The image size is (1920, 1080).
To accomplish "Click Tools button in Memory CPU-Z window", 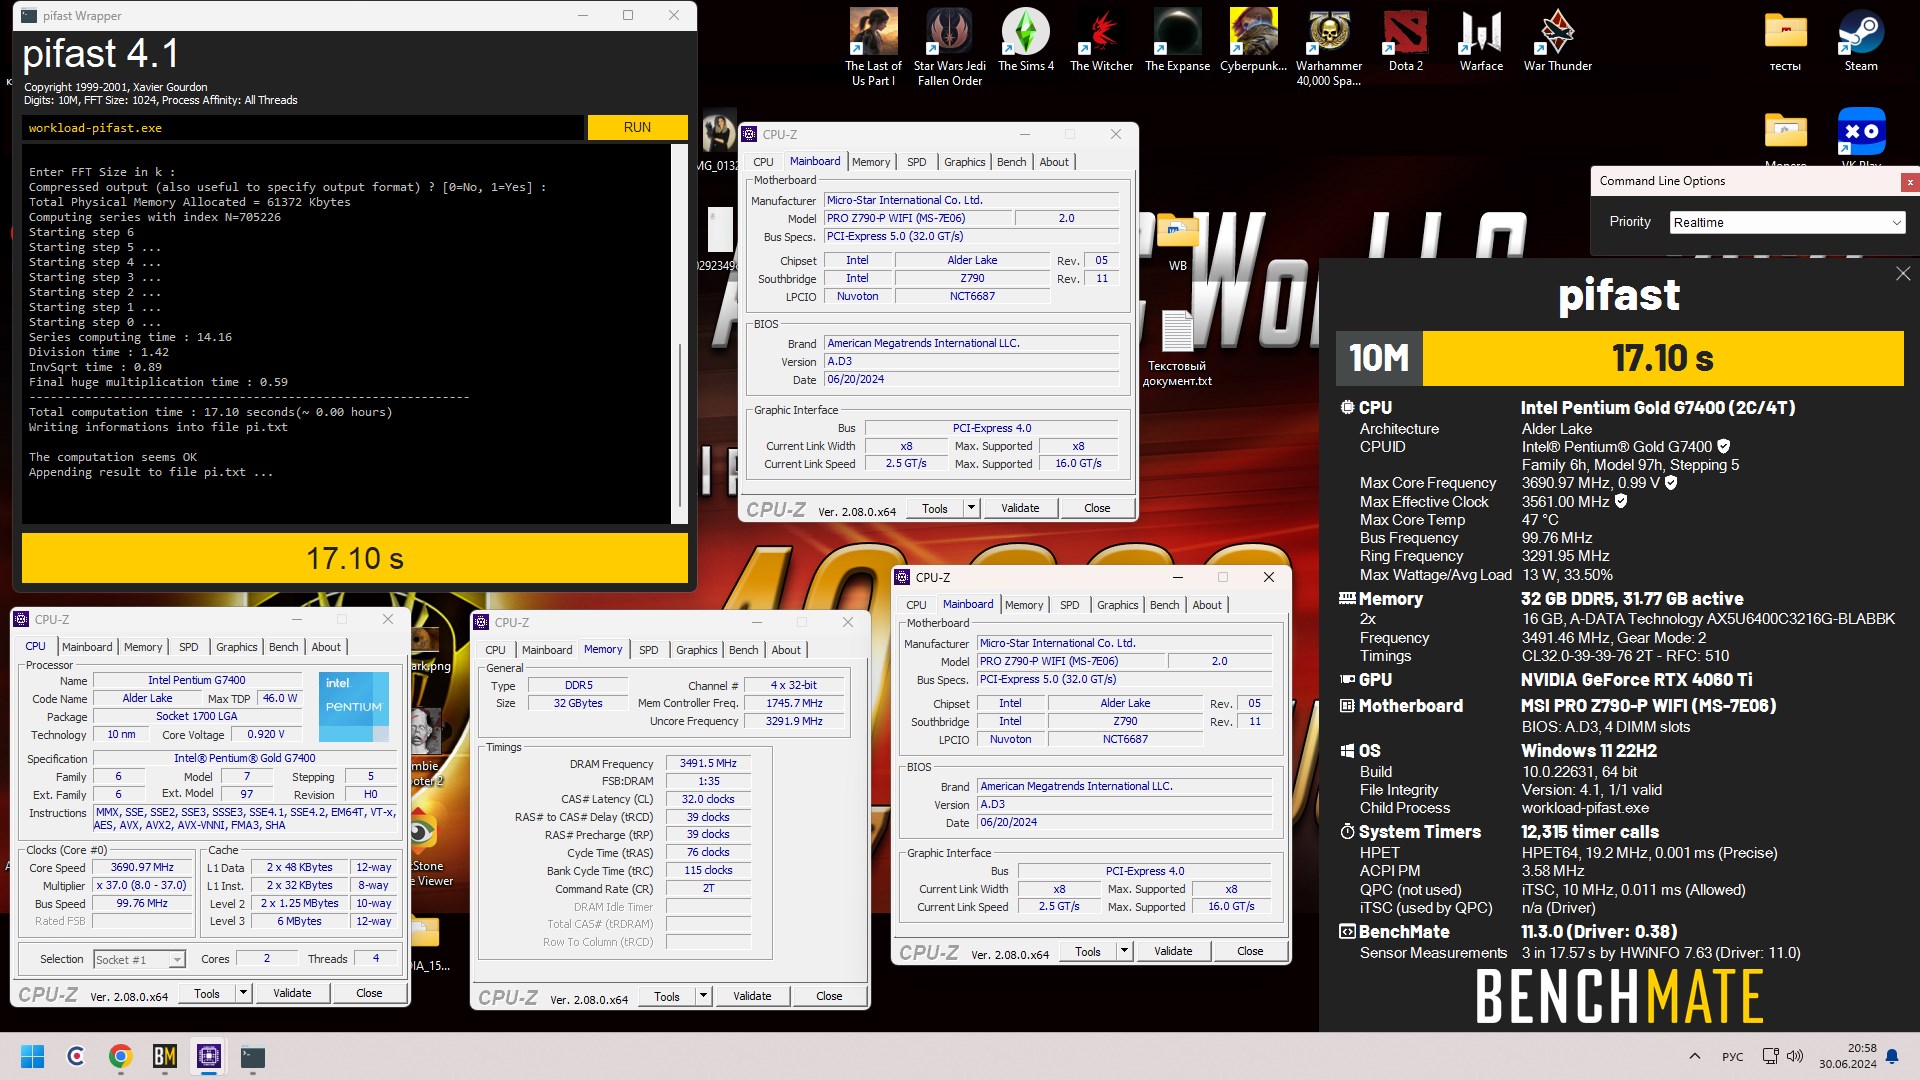I will click(x=666, y=996).
